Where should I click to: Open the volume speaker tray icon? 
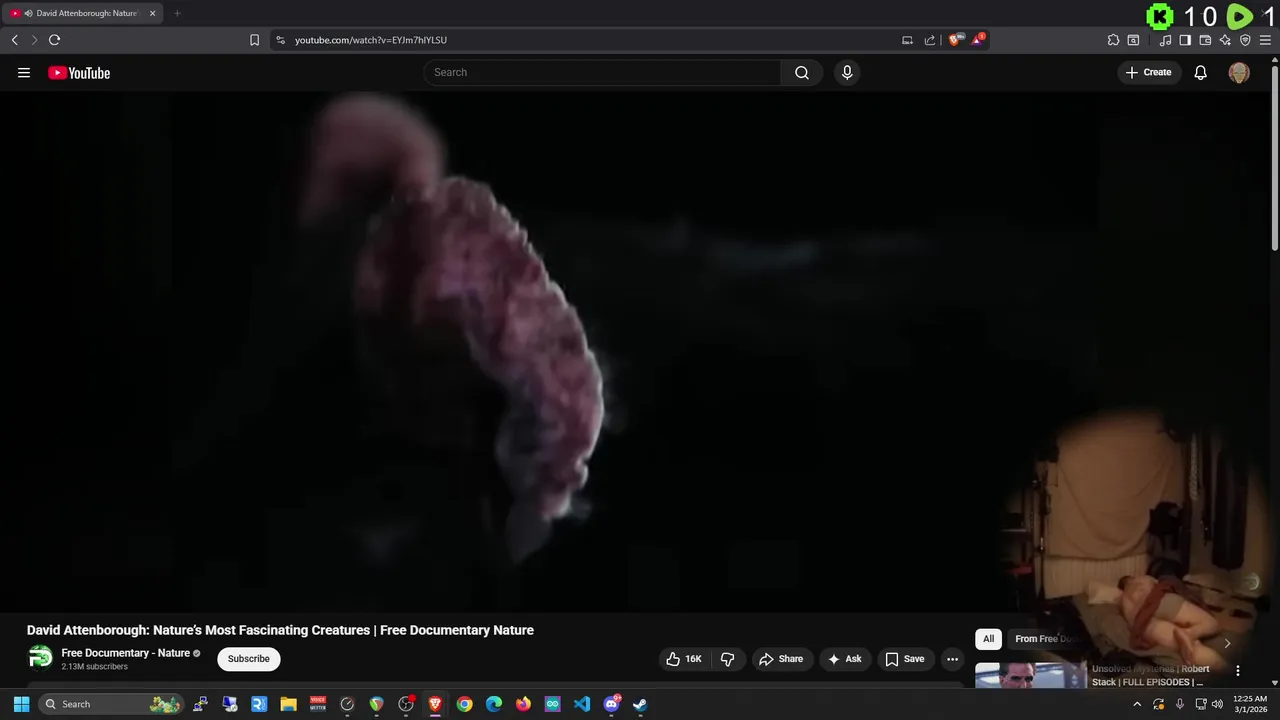[x=1217, y=704]
